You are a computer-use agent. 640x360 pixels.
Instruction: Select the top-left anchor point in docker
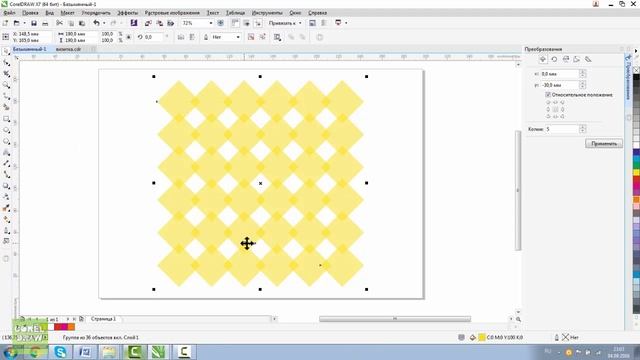click(x=548, y=102)
